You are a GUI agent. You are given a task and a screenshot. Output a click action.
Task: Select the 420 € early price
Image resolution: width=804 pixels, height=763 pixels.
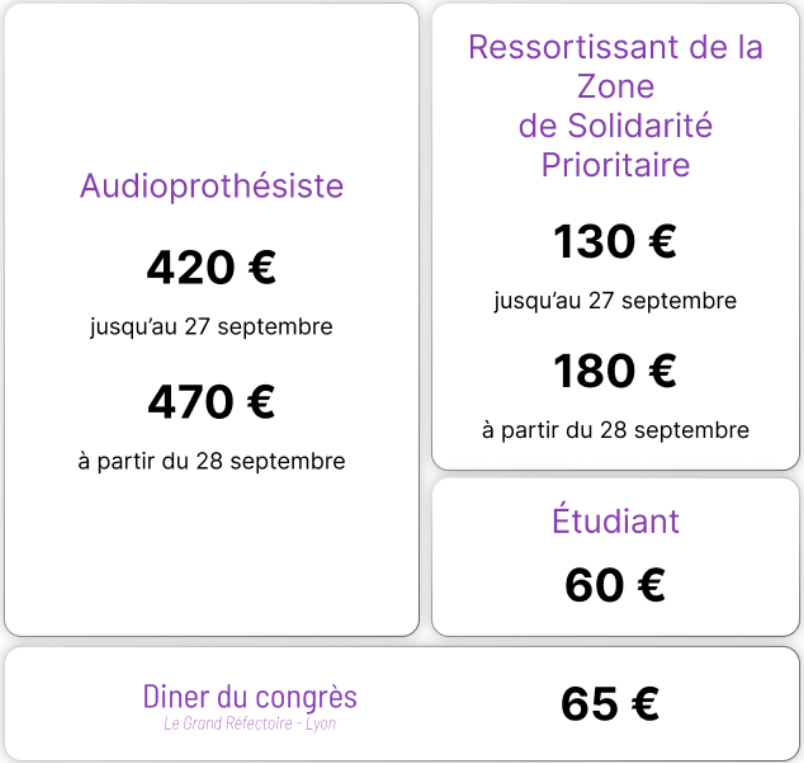(211, 267)
